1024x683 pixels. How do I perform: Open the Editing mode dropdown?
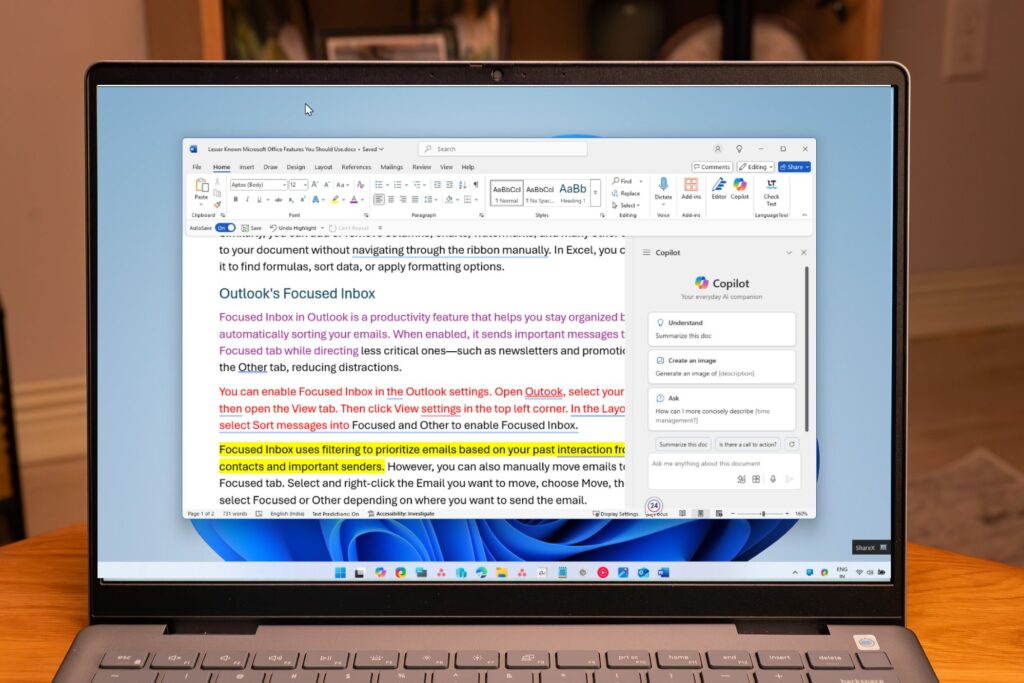click(757, 166)
